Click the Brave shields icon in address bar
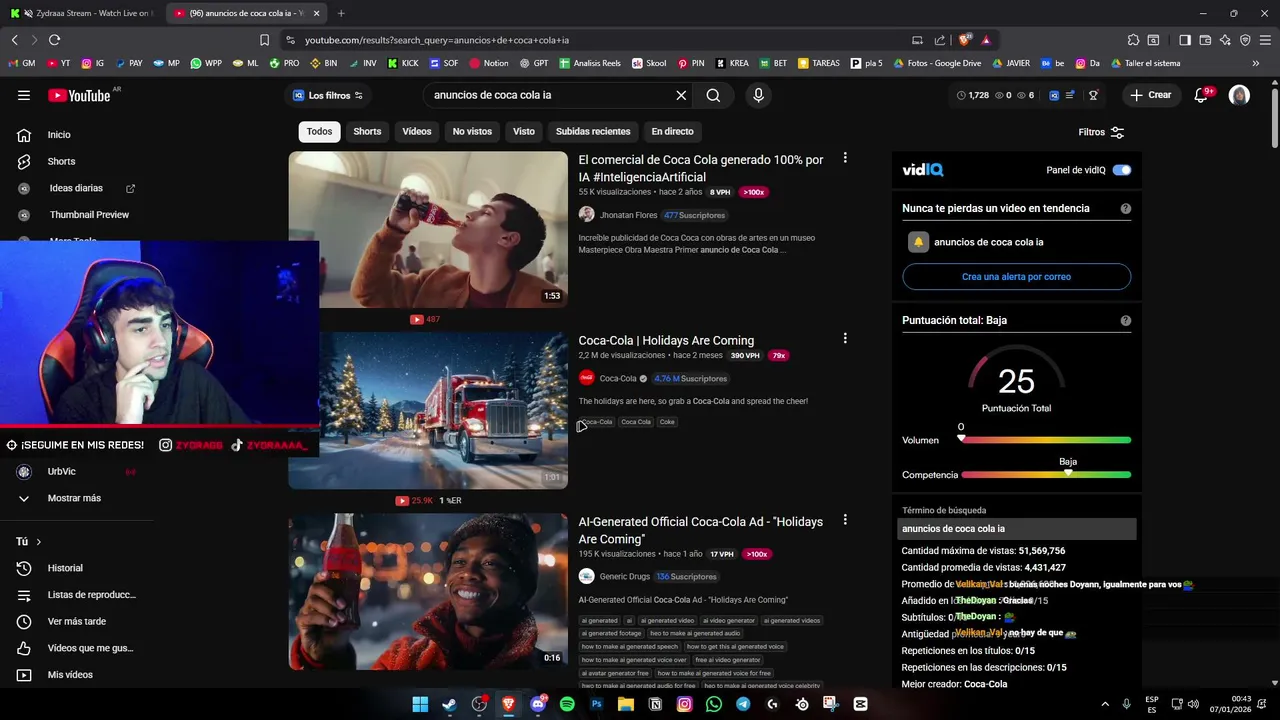This screenshot has height=720, width=1280. 964,40
